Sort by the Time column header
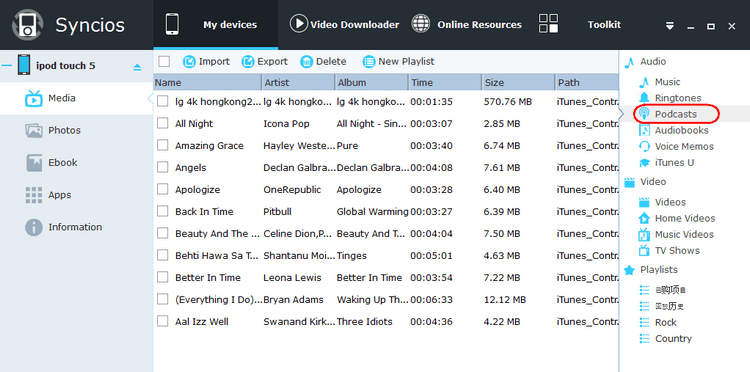Screen dimensions: 750x372 pos(445,82)
